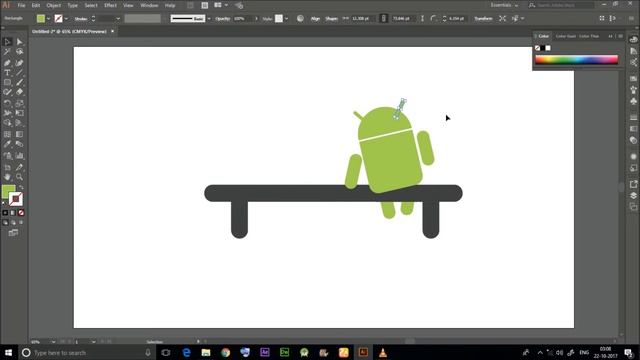The height and width of the screenshot is (360, 640).
Task: Select the Zoom tool
Action: coord(20,177)
